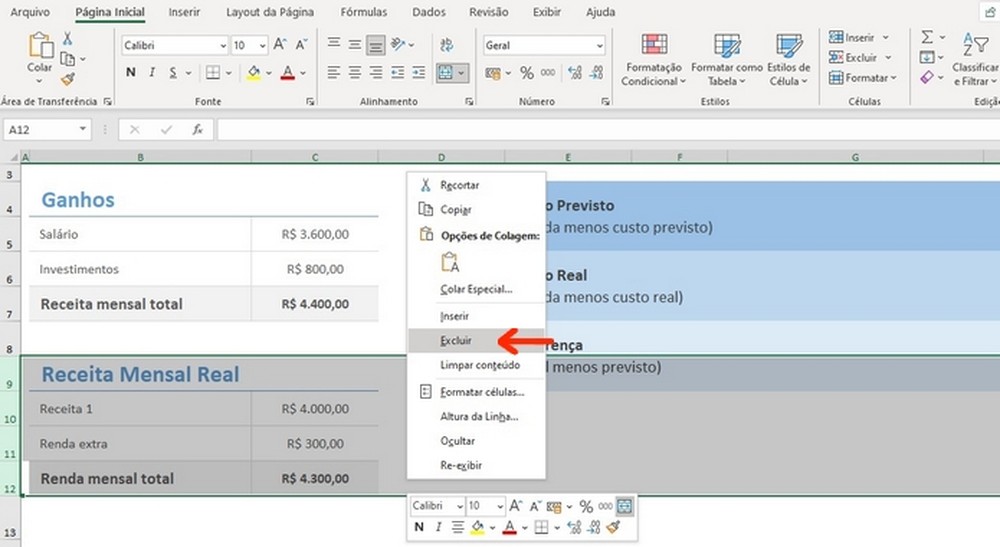Image resolution: width=1000 pixels, height=547 pixels.
Task: Toggle wrap text in the Alinhamento group
Action: [x=446, y=45]
